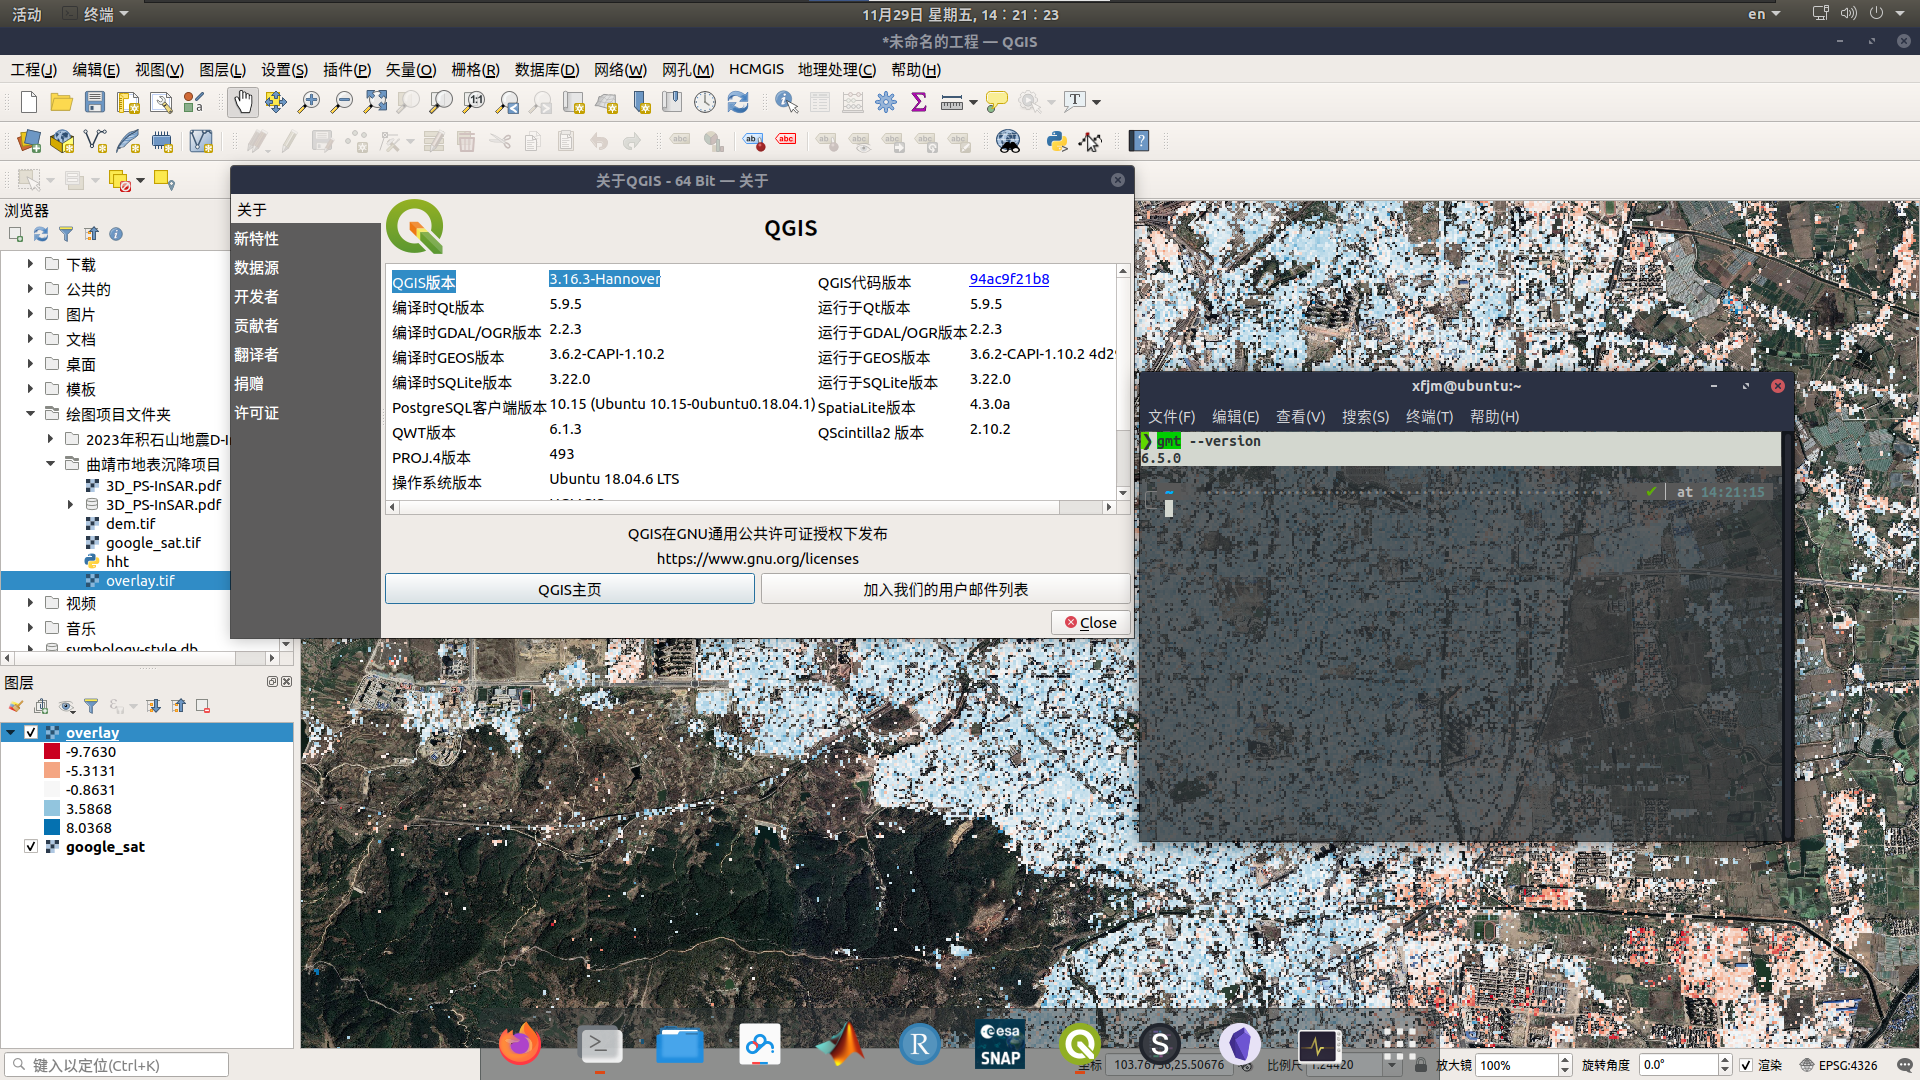This screenshot has width=1920, height=1080.
Task: Save project with the floppy disk icon
Action: click(x=94, y=102)
